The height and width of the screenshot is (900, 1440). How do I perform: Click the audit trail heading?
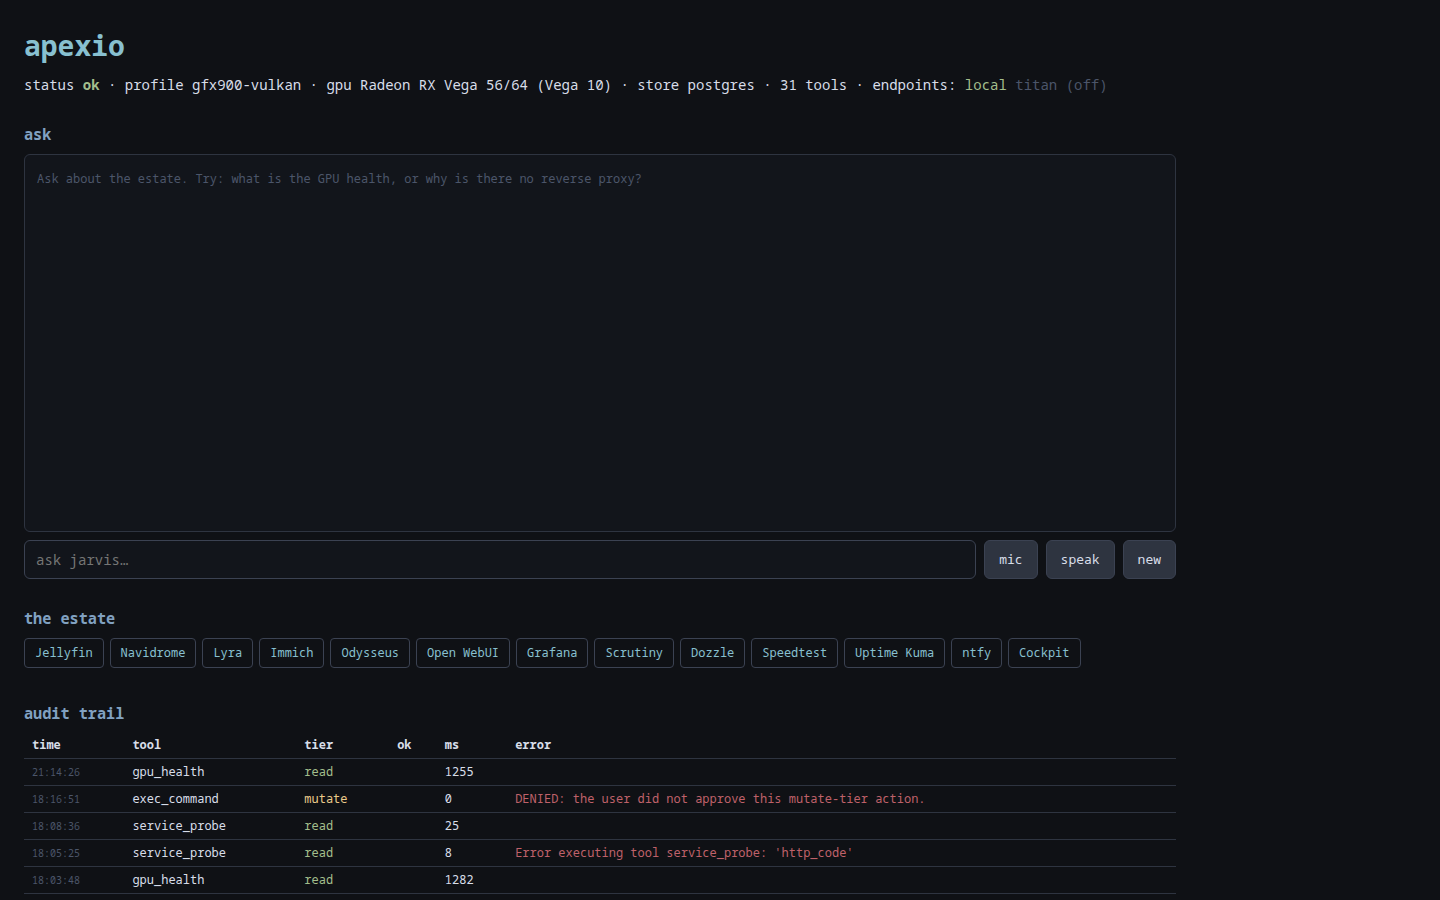point(74,714)
